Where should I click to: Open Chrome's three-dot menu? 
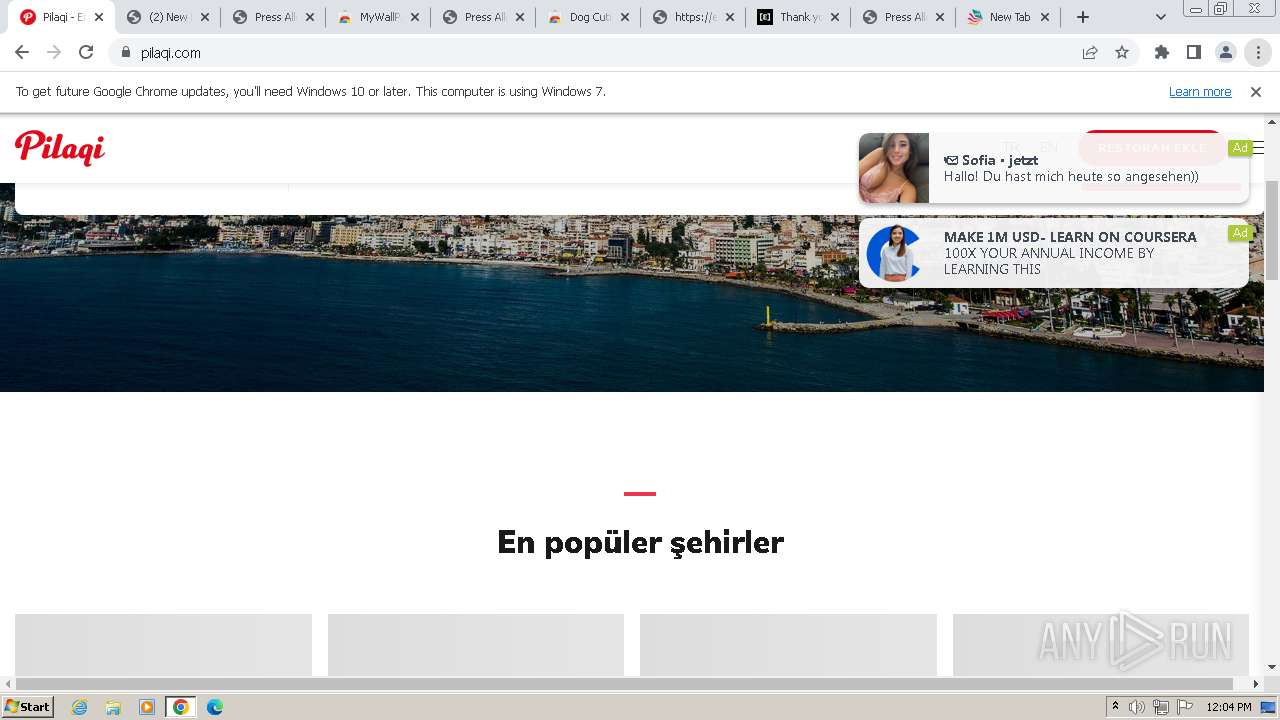pos(1258,53)
